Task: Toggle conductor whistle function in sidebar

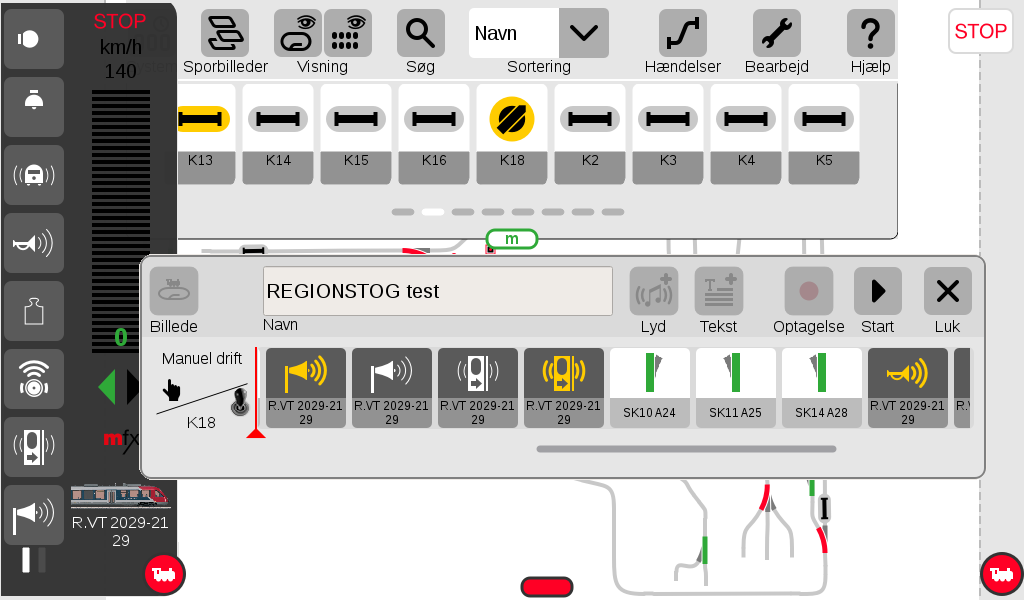Action: coord(34,515)
